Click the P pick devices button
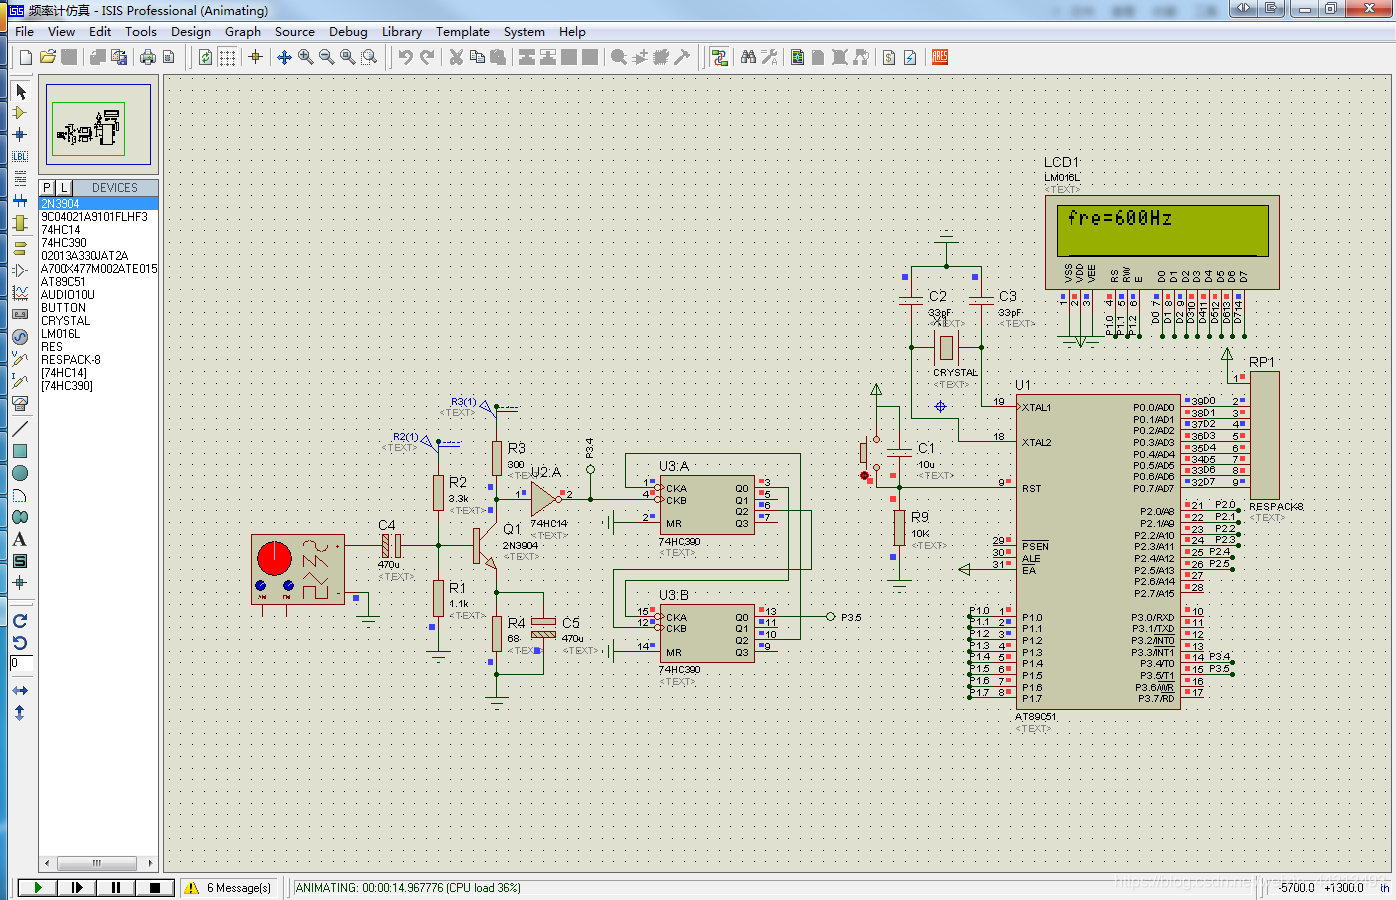Screen dimensions: 1396x900 click(47, 188)
